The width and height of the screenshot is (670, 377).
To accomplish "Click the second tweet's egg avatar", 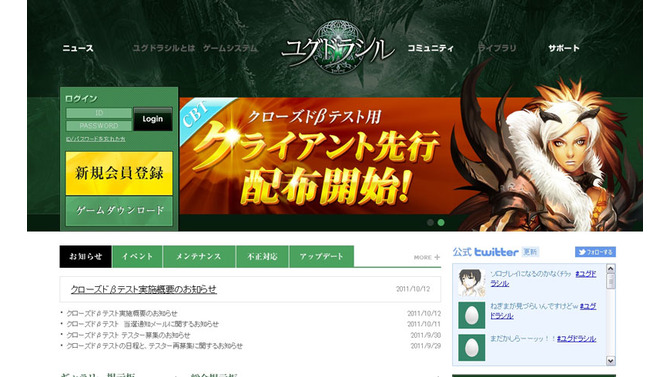I will [471, 315].
